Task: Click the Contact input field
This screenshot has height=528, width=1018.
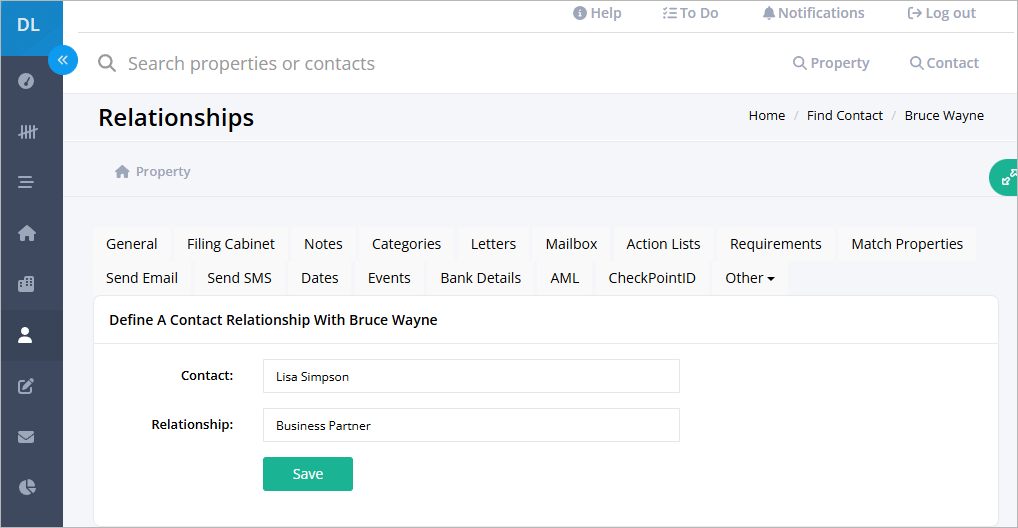Action: point(471,376)
